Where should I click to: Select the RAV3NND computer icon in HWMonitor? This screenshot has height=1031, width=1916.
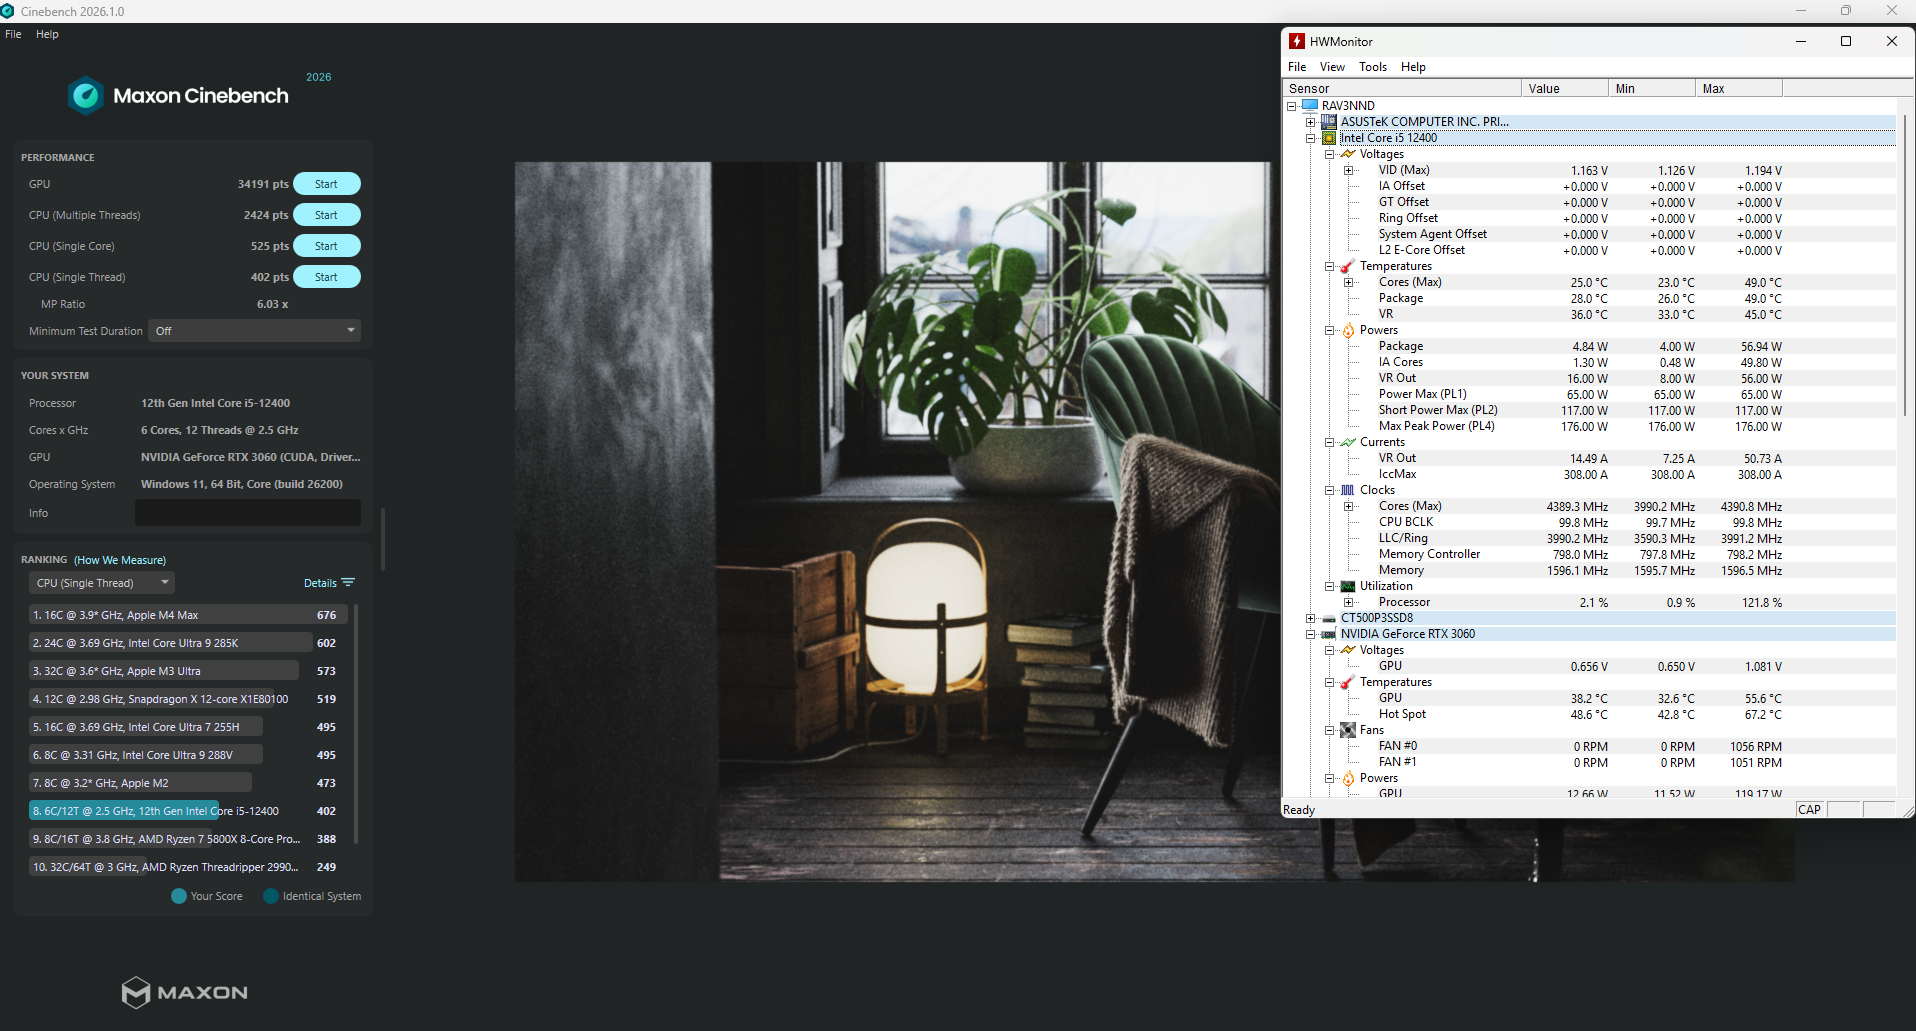(x=1310, y=105)
